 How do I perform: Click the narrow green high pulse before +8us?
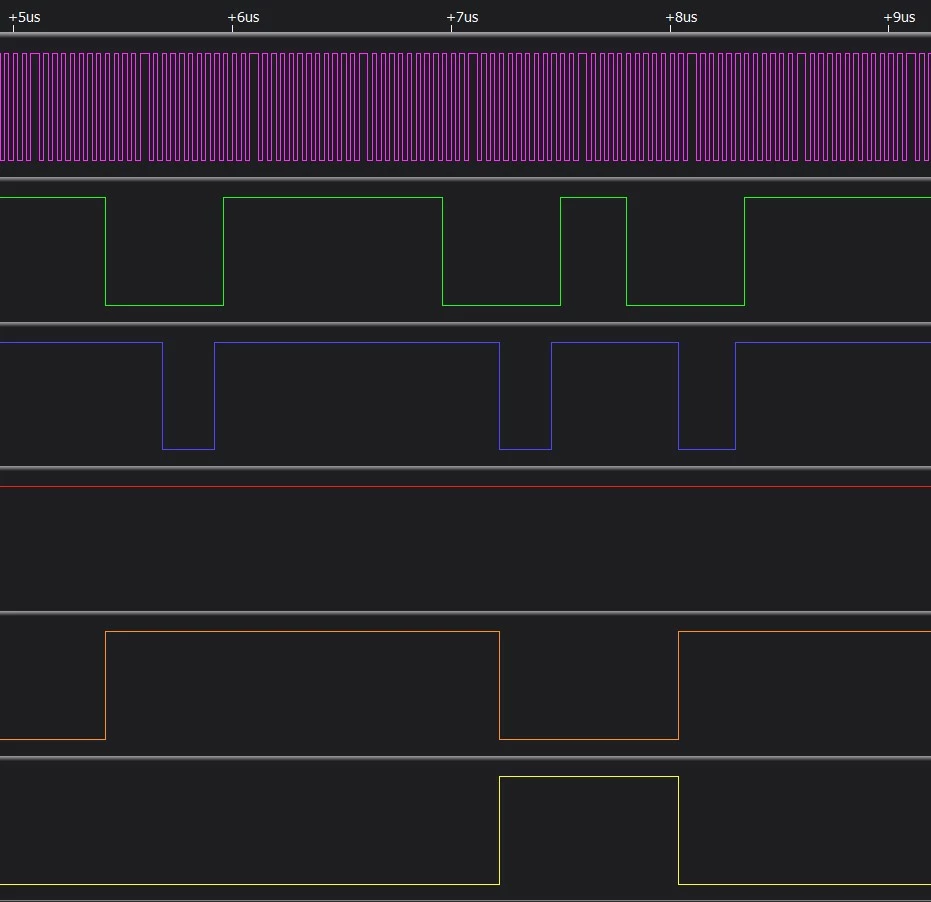tap(593, 251)
